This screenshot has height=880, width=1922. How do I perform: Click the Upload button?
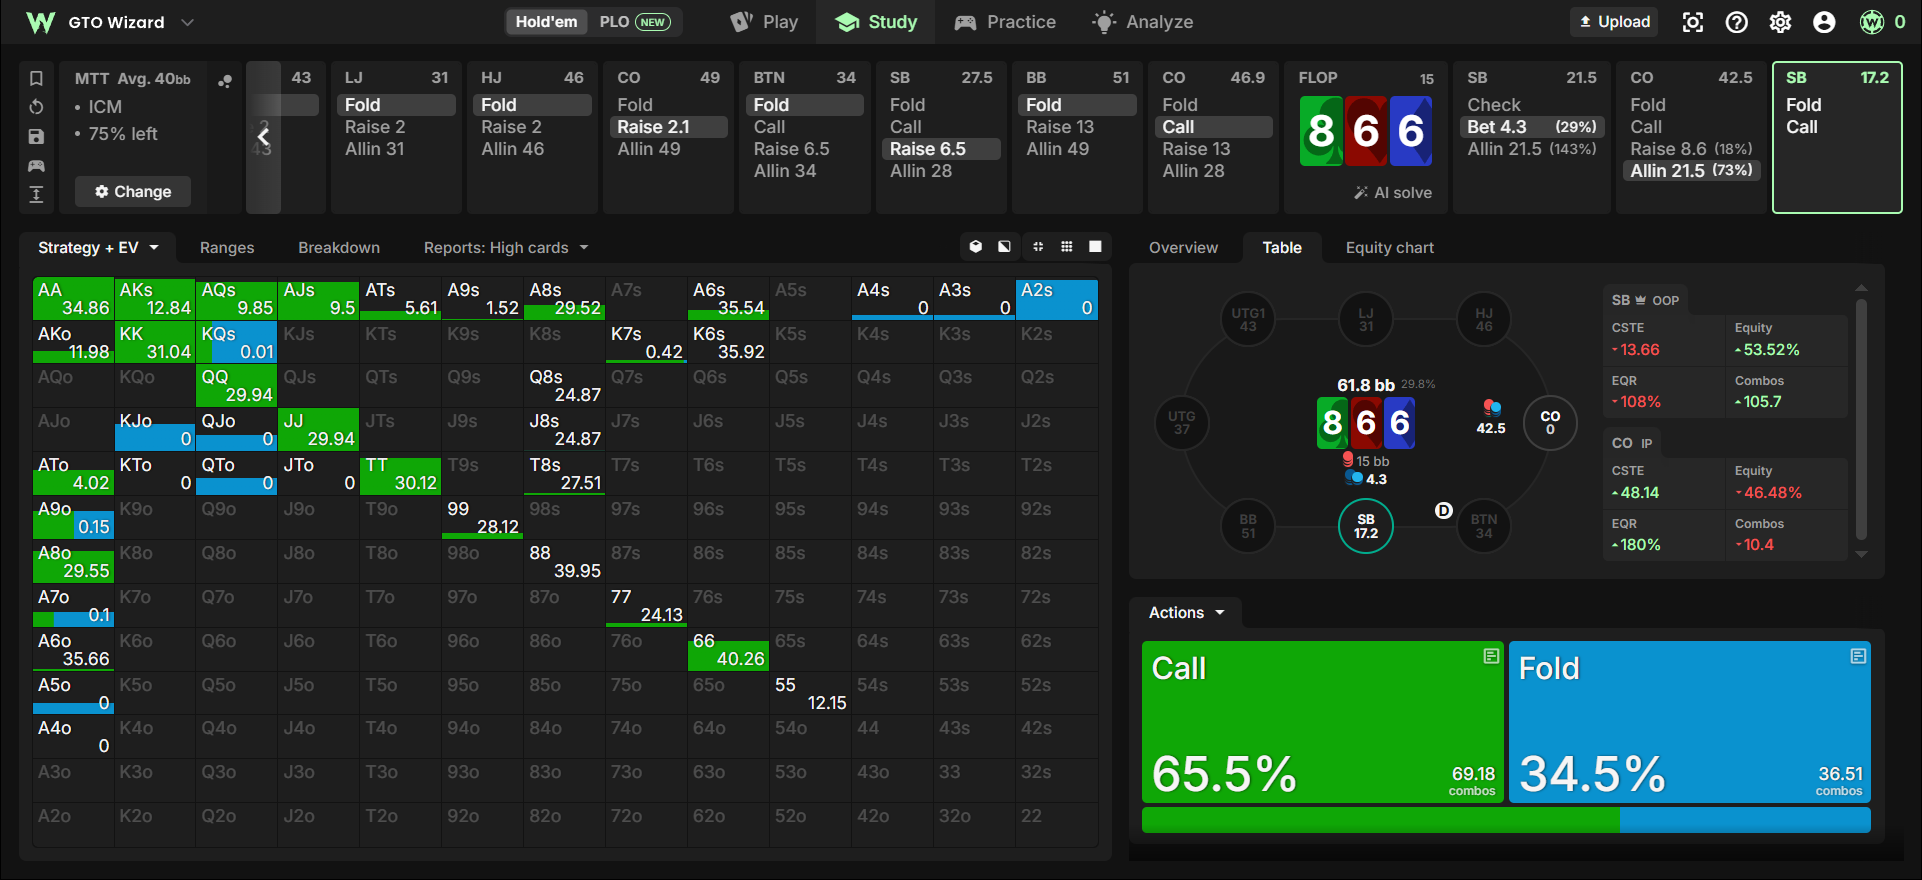(x=1614, y=22)
